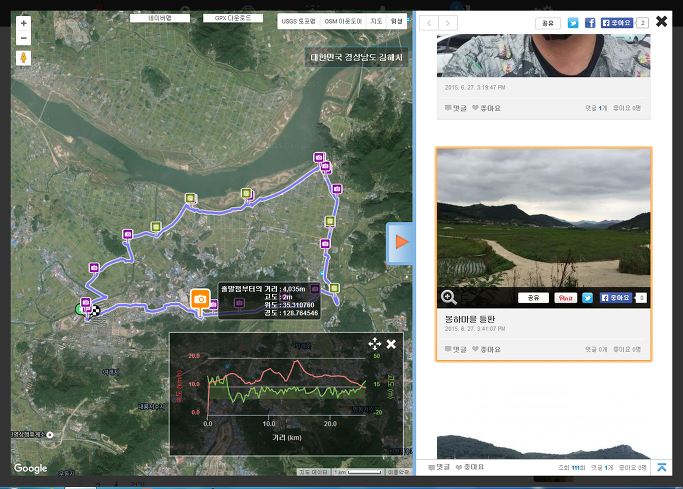This screenshot has height=489, width=683.
Task: Close the photo viewer panel
Action: (661, 21)
